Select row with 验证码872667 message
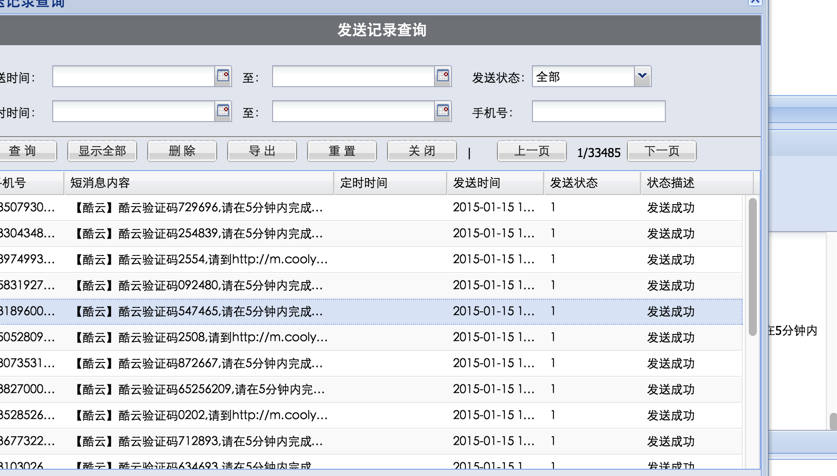Screen dimensions: 837x476 pyautogui.click(x=371, y=363)
